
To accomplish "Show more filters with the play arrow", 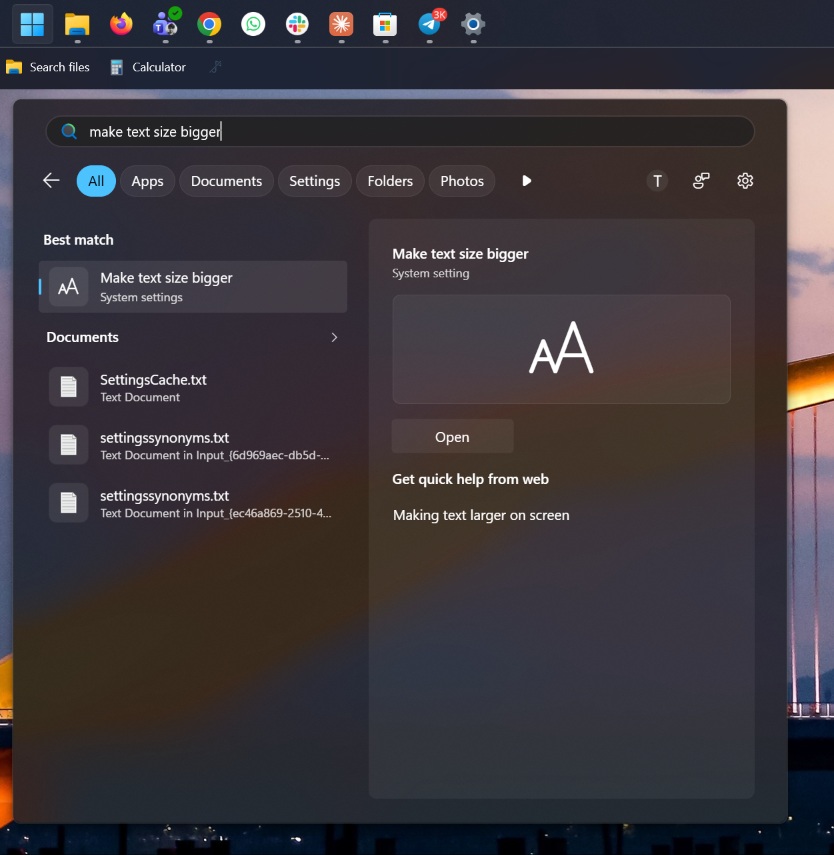I will click(x=526, y=180).
